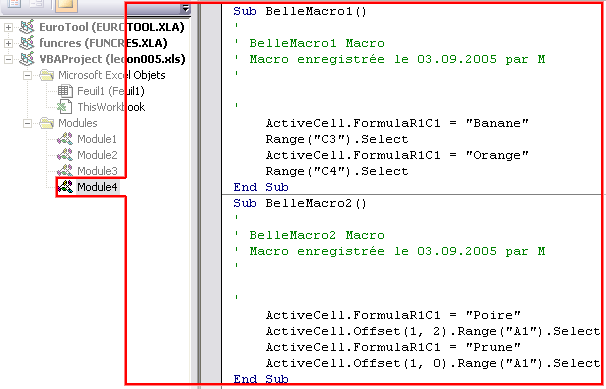Click the "Poire" assignment line
The image size is (606, 389).
[393, 315]
